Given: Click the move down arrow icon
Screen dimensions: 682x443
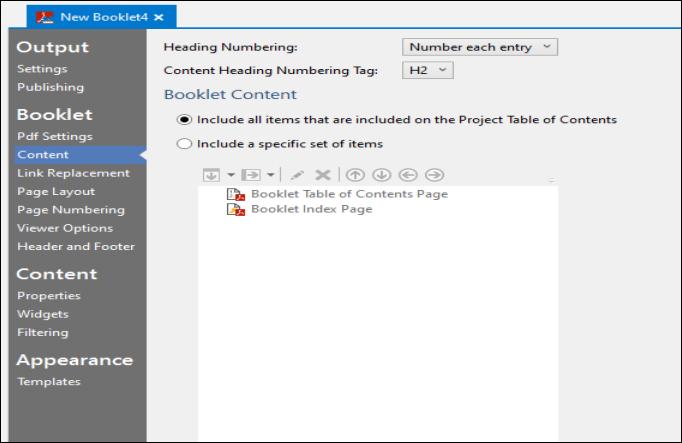Looking at the screenshot, I should click(x=380, y=174).
